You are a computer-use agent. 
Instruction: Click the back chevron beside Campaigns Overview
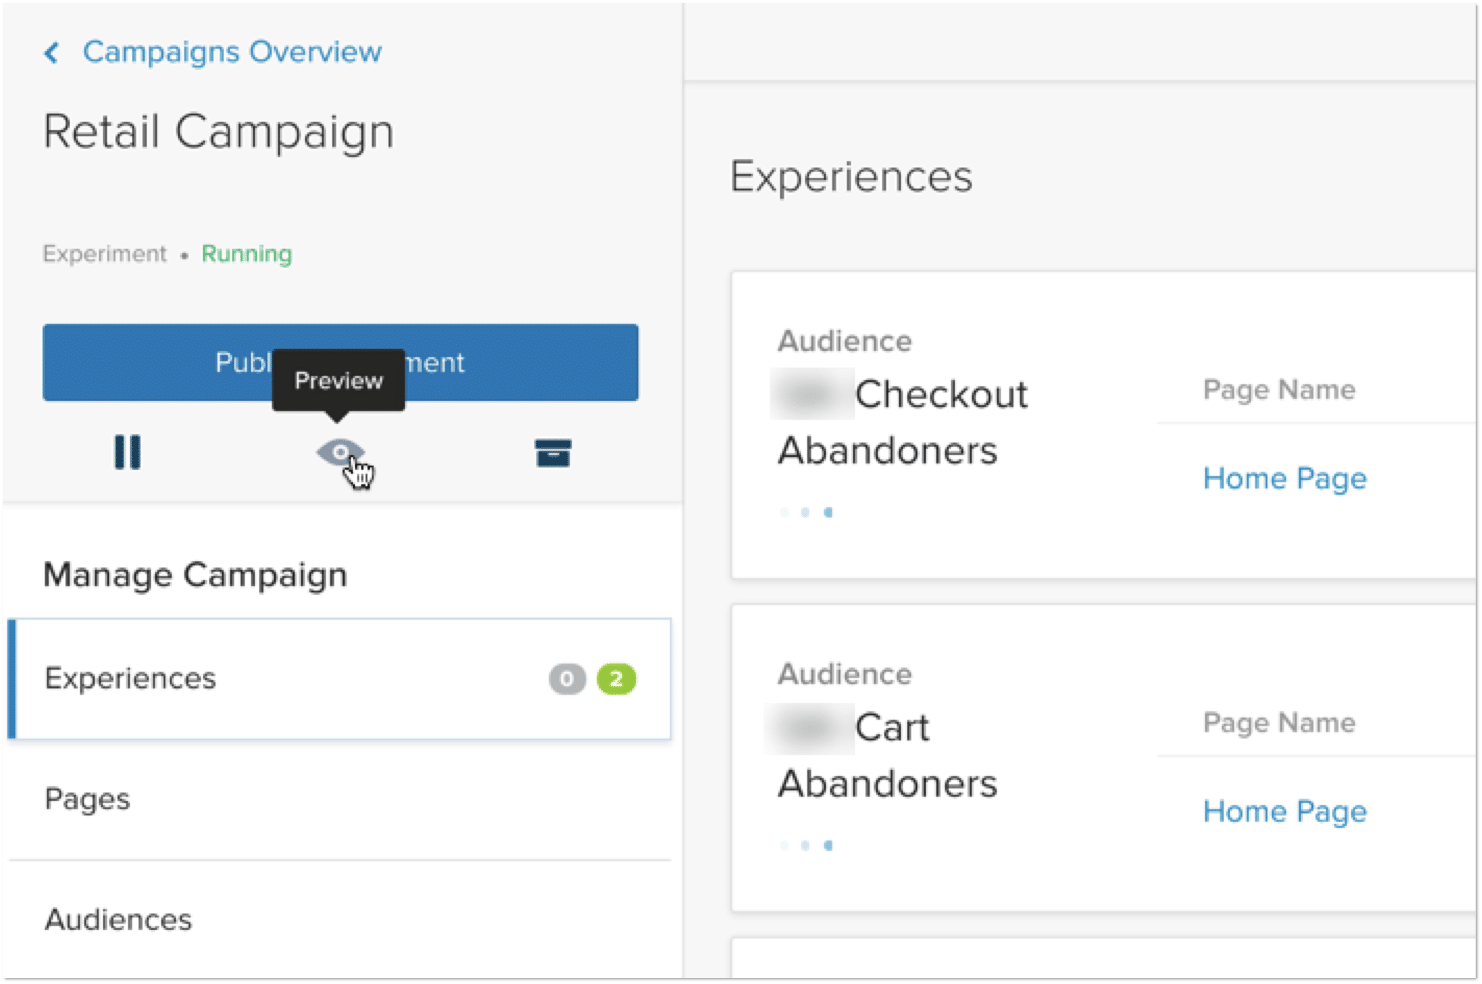click(x=50, y=52)
